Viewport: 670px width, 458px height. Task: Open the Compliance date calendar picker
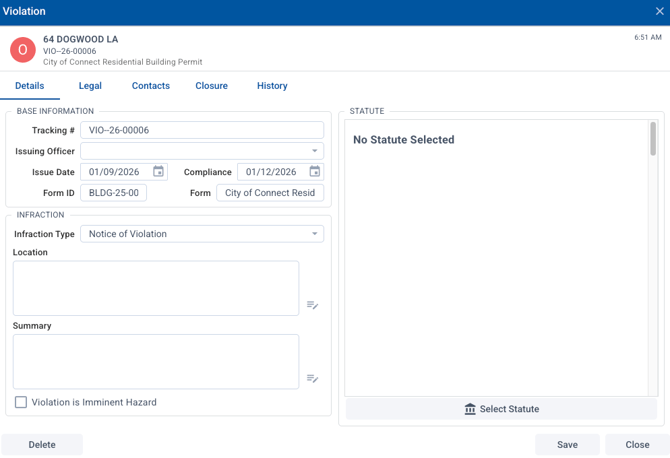[x=314, y=172]
